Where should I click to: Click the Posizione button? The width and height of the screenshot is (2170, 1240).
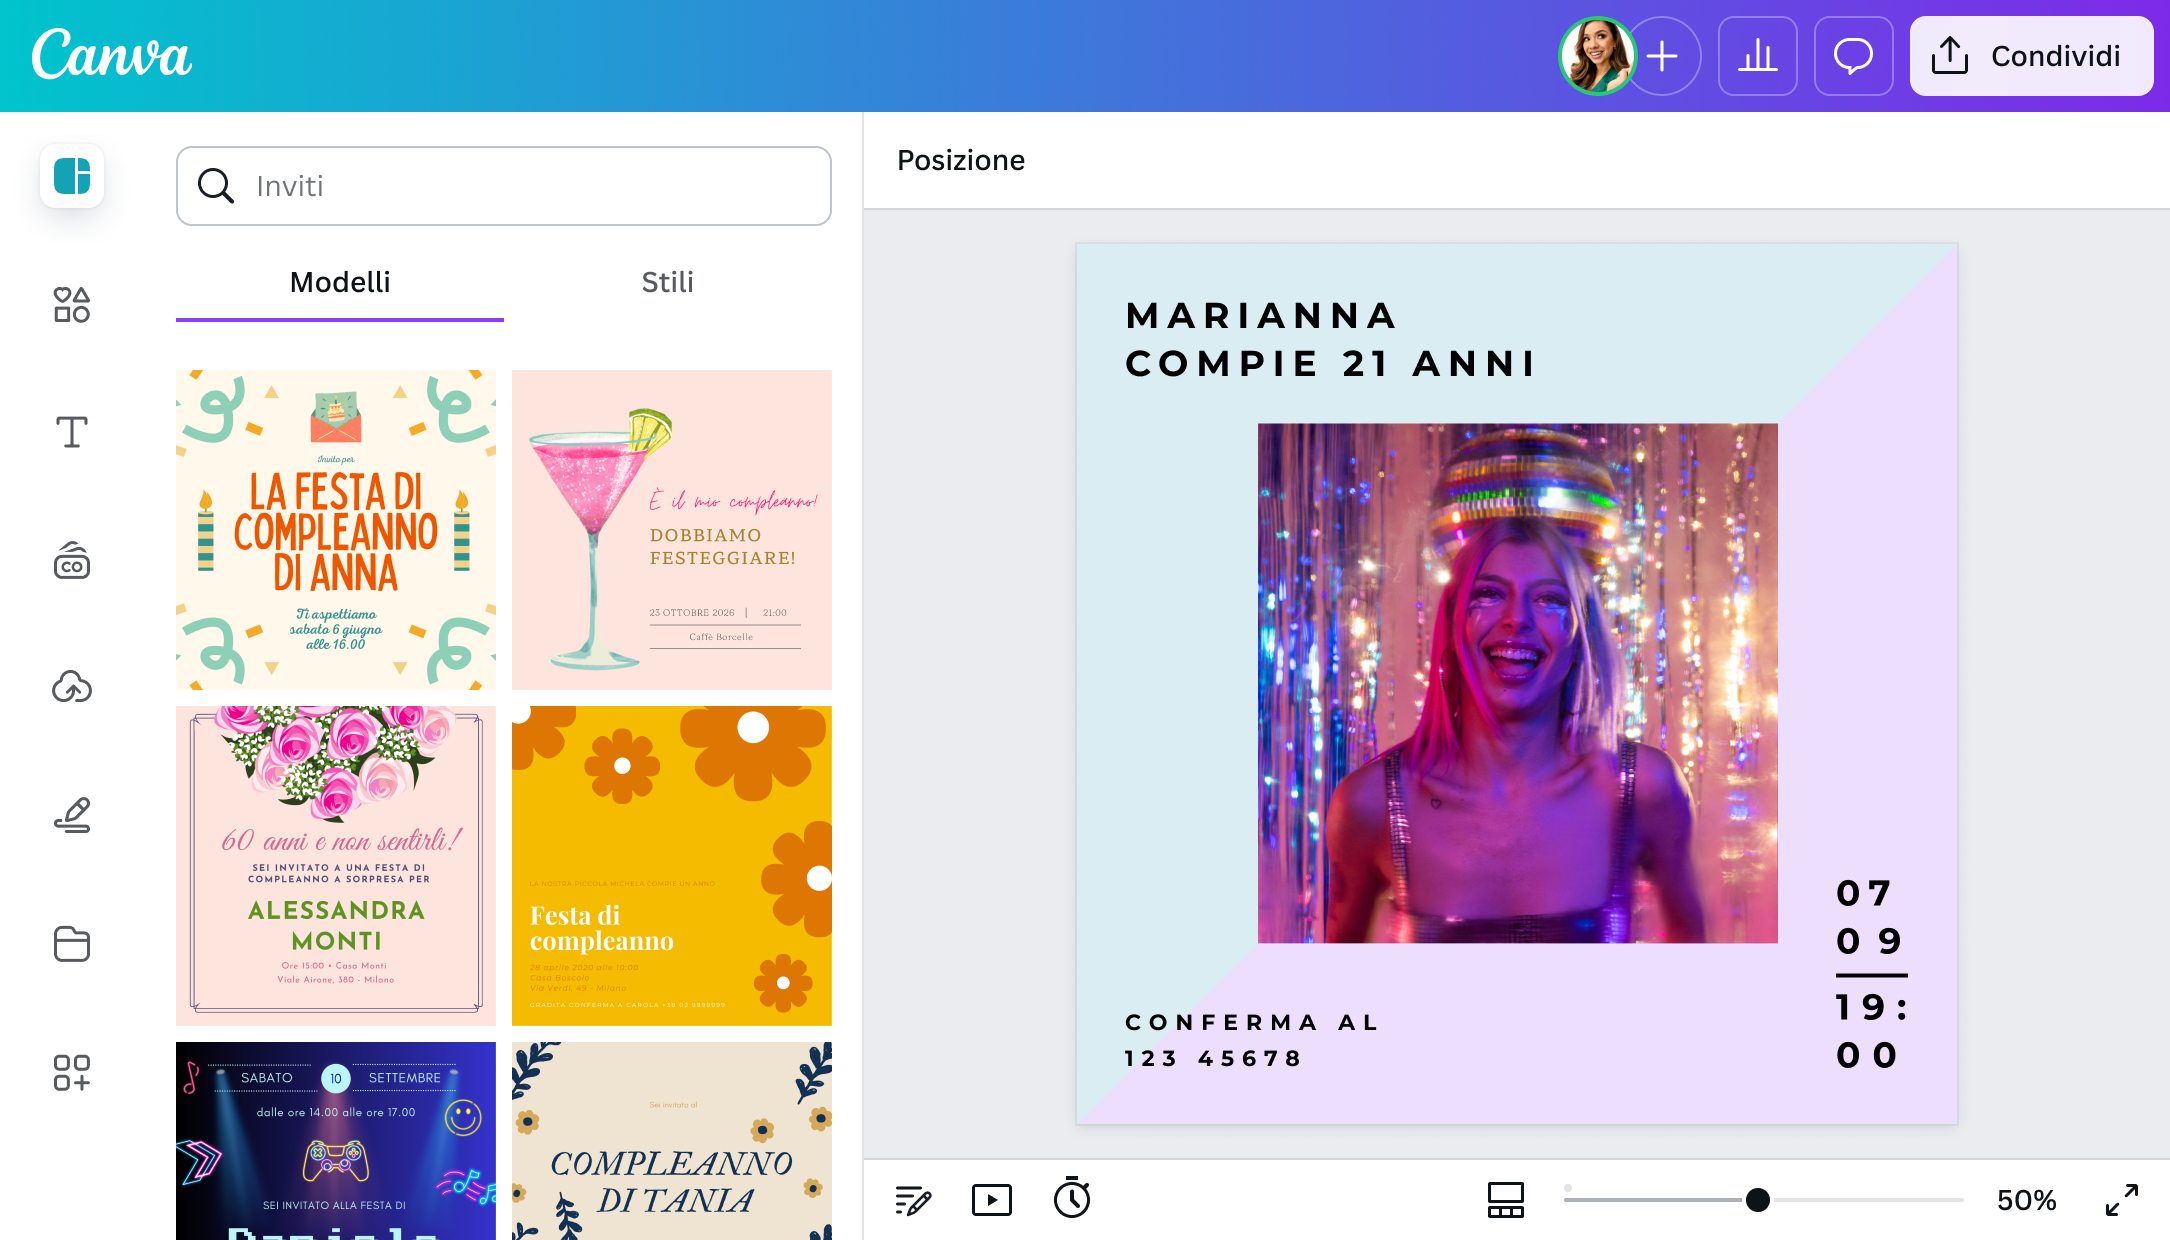click(x=961, y=161)
